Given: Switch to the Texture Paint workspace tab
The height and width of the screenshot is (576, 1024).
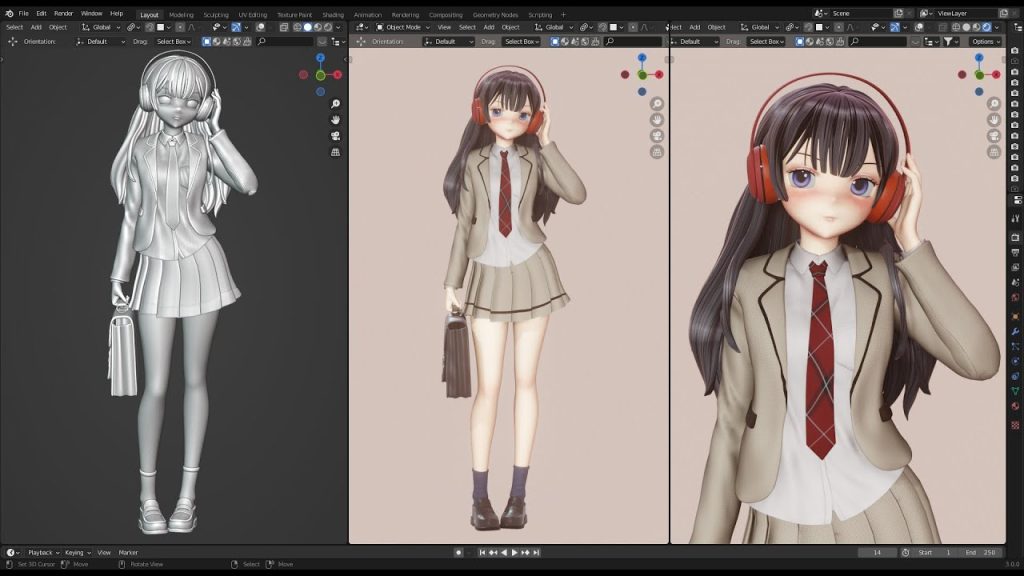Looking at the screenshot, I should [x=295, y=14].
